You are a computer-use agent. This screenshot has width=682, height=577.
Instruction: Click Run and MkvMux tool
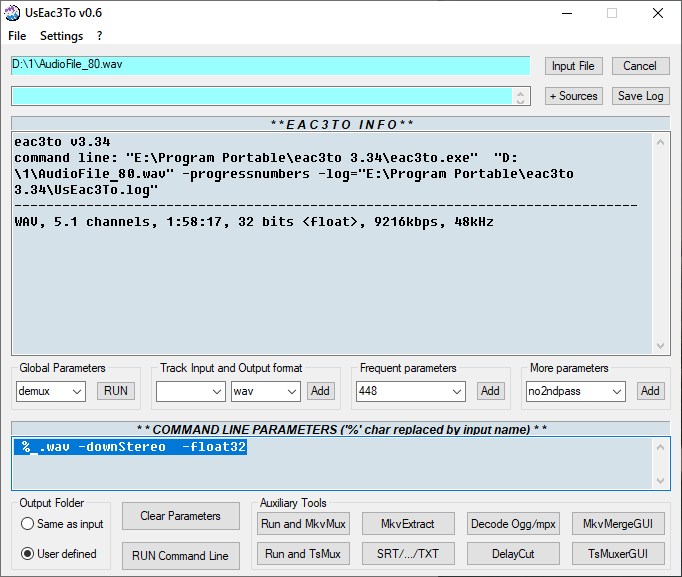point(303,524)
